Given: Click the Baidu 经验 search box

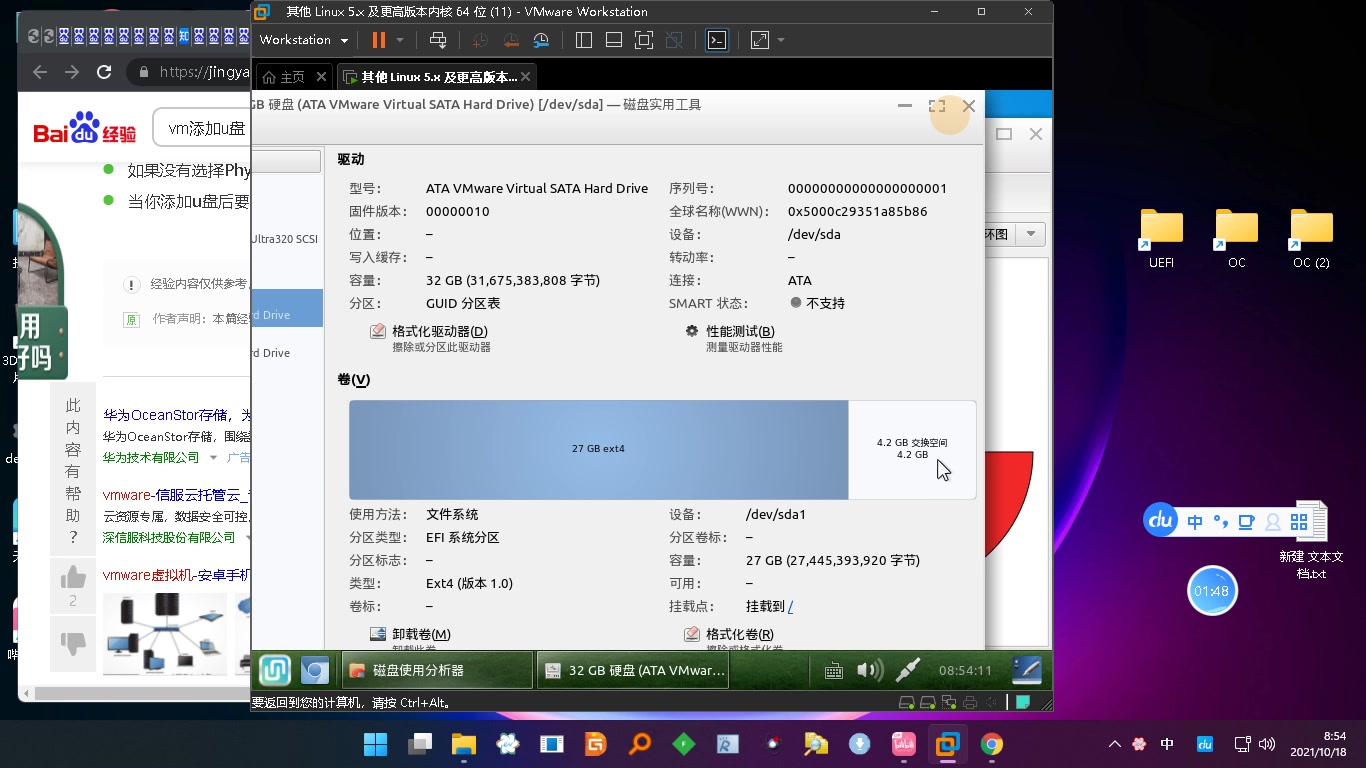Looking at the screenshot, I should 201,128.
